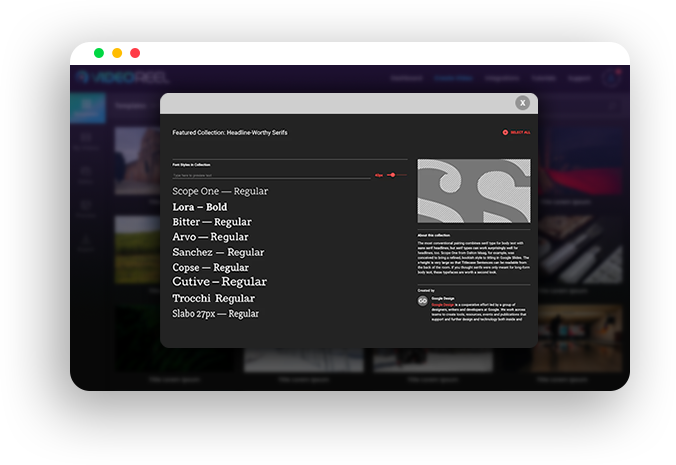Click the Google Design round avatar
Viewport: 676px width, 465px height.
[422, 301]
